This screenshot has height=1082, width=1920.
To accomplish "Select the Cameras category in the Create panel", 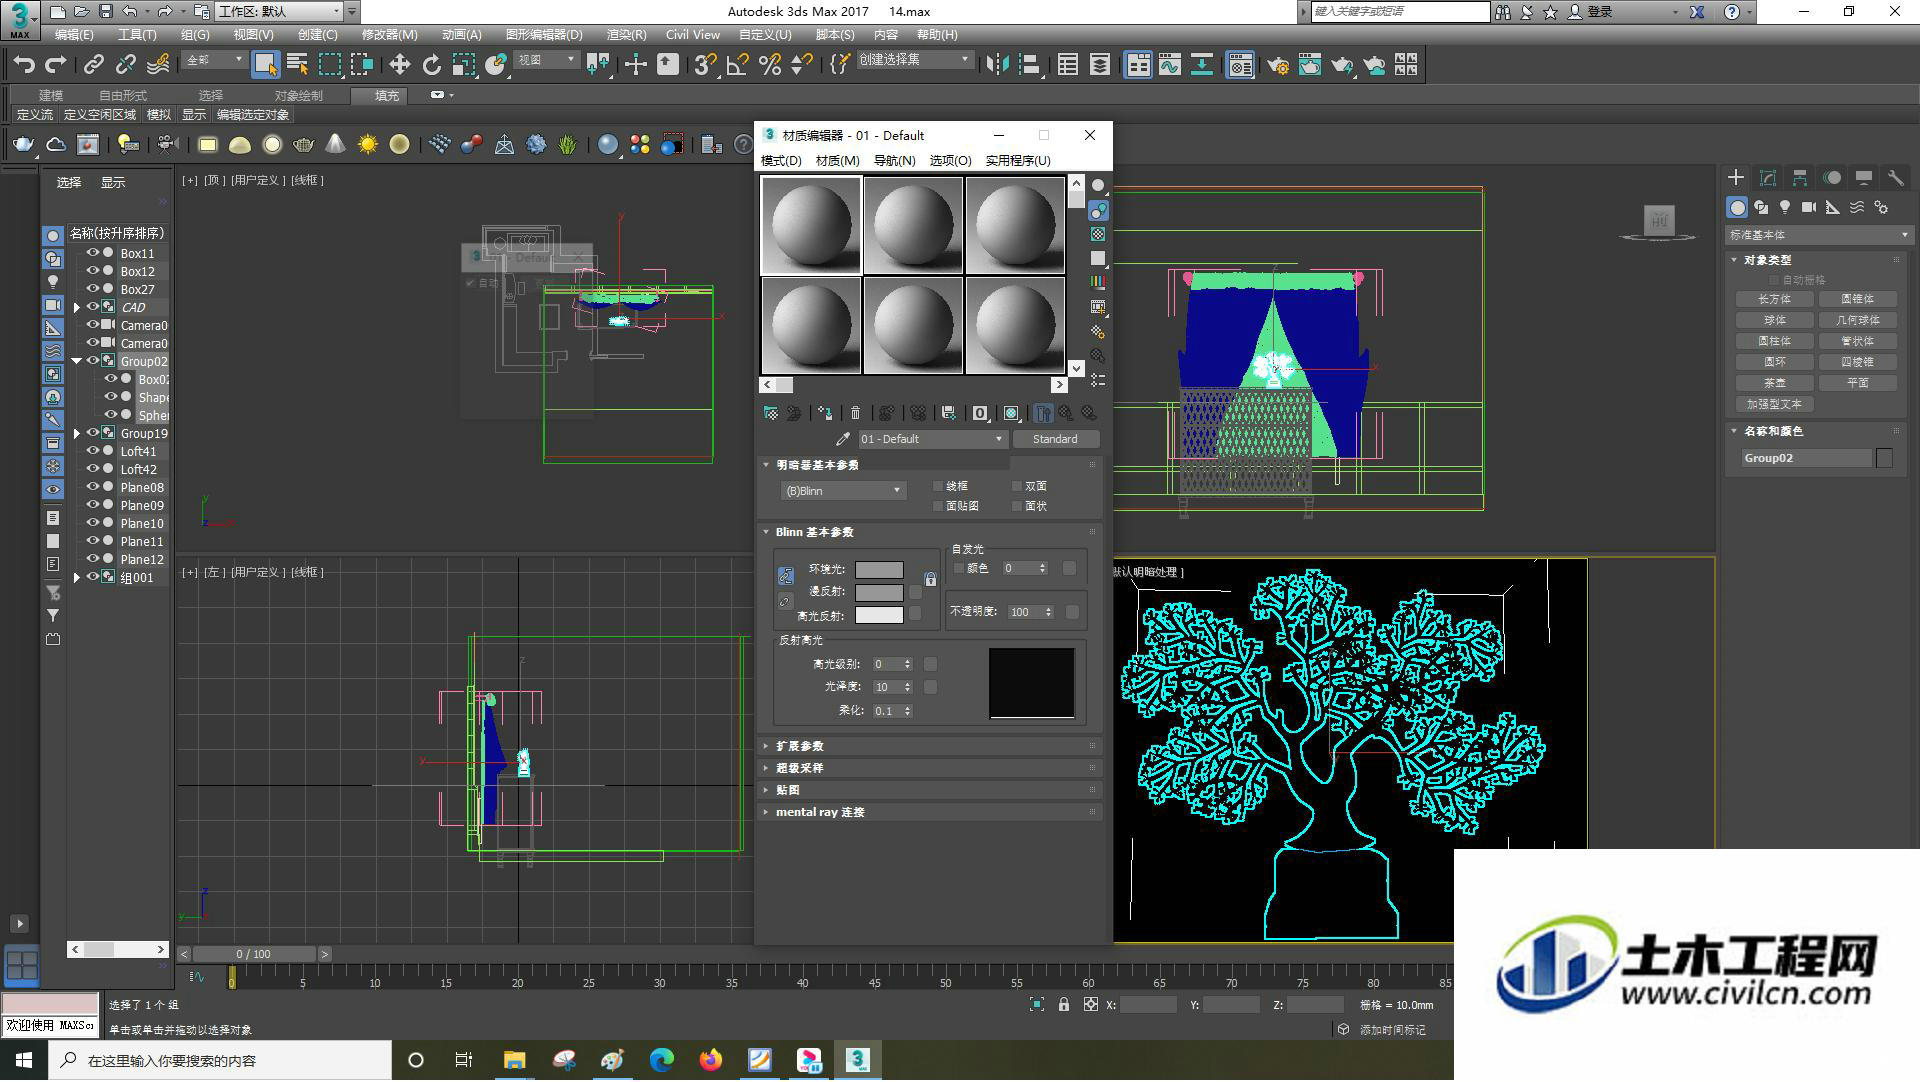I will tap(1809, 208).
